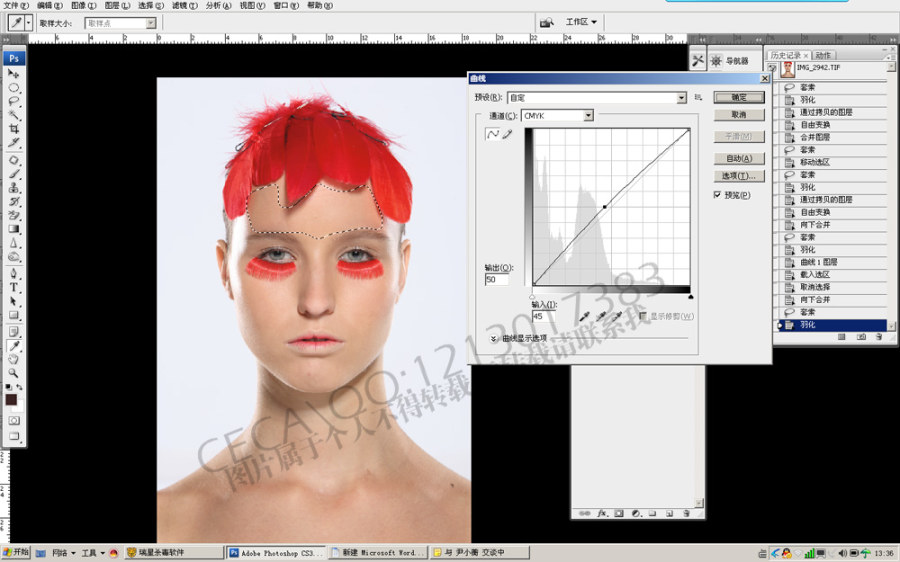Toggle Quick Mask mode icon
Image resolution: width=900 pixels, height=562 pixels.
pyautogui.click(x=14, y=421)
